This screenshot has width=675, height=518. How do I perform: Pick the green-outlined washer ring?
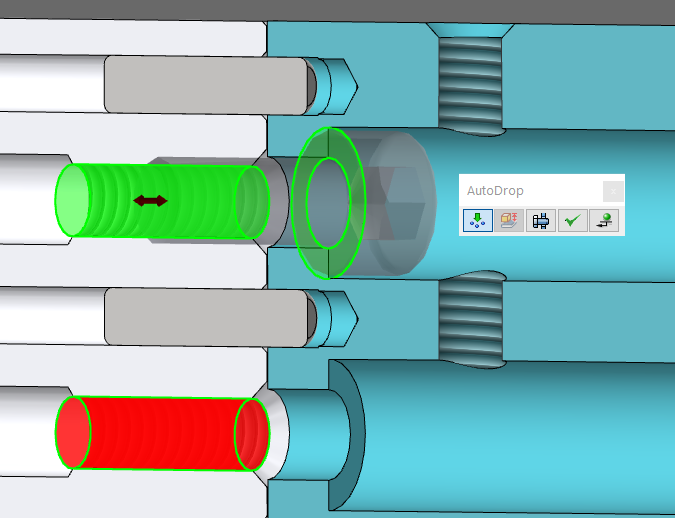coord(328,203)
